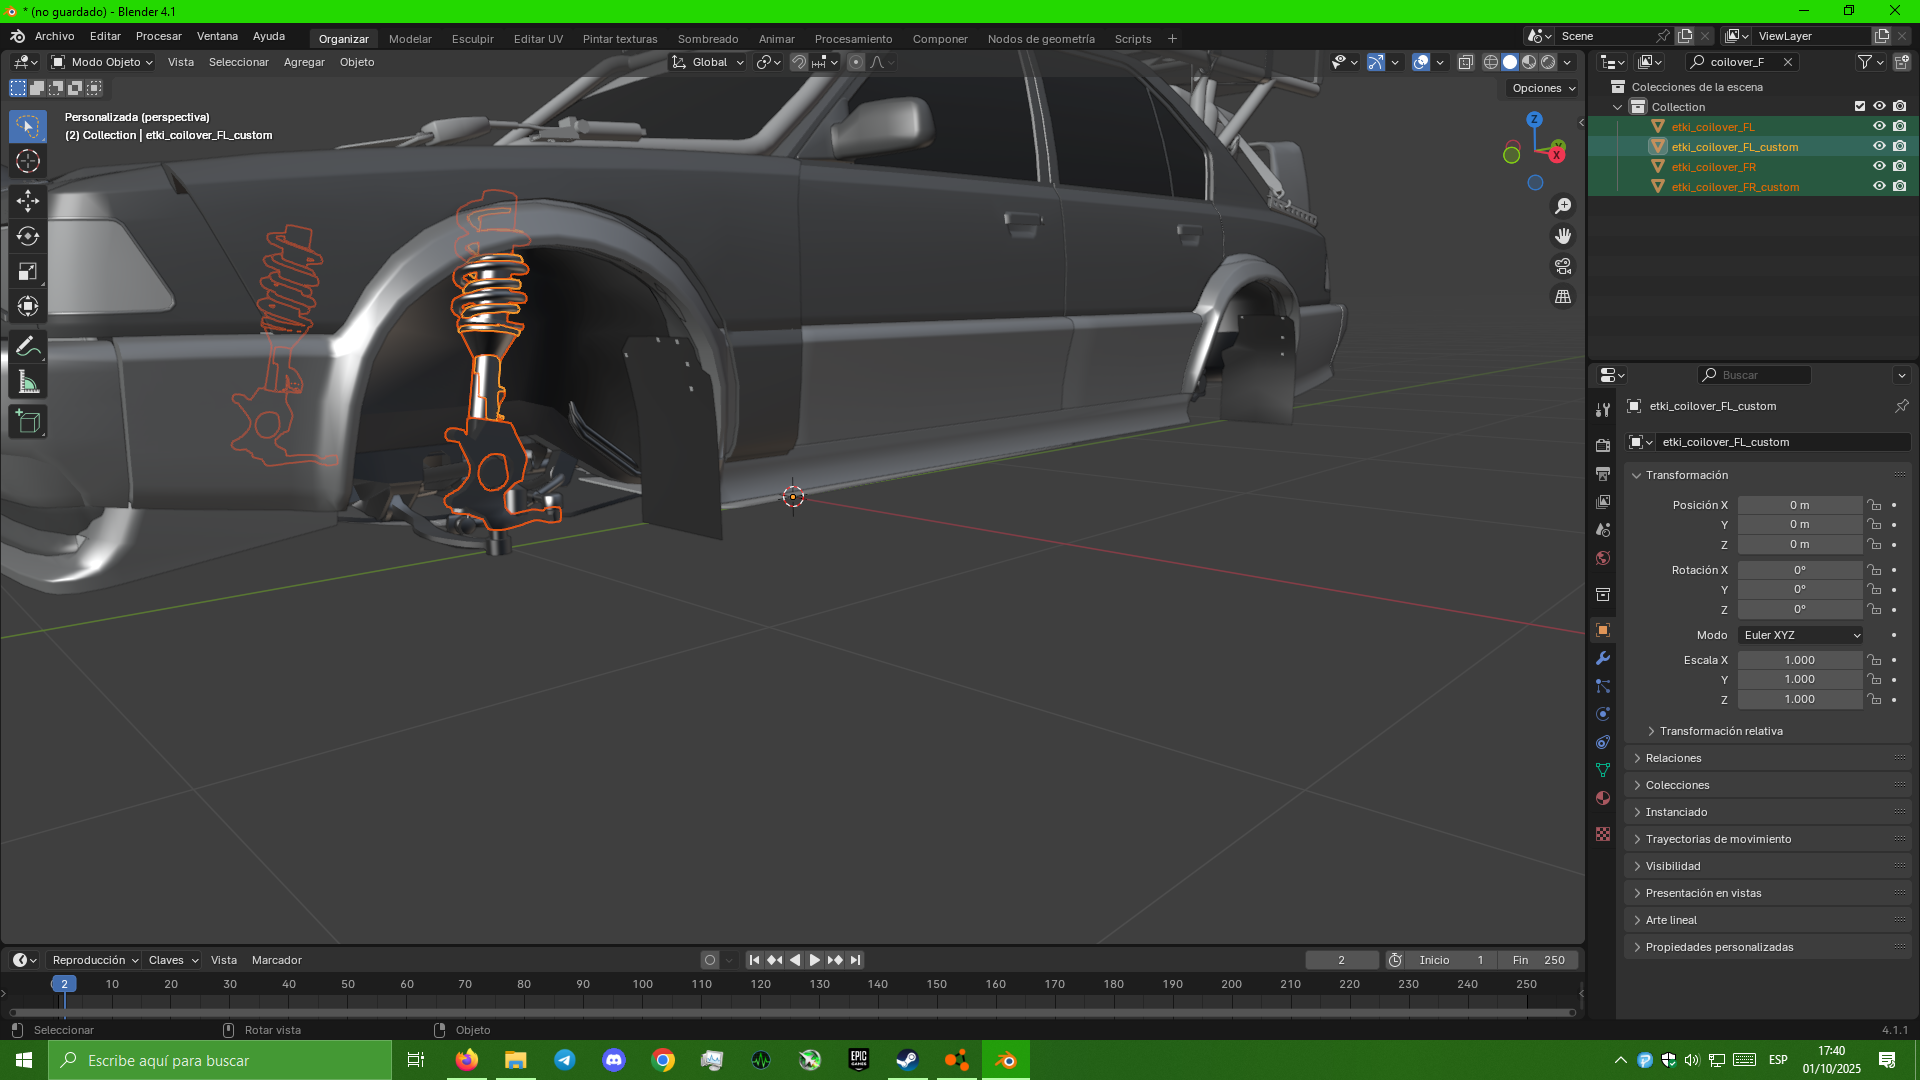Viewport: 1920px width, 1080px height.
Task: Open the Agregar menu
Action: click(x=304, y=62)
